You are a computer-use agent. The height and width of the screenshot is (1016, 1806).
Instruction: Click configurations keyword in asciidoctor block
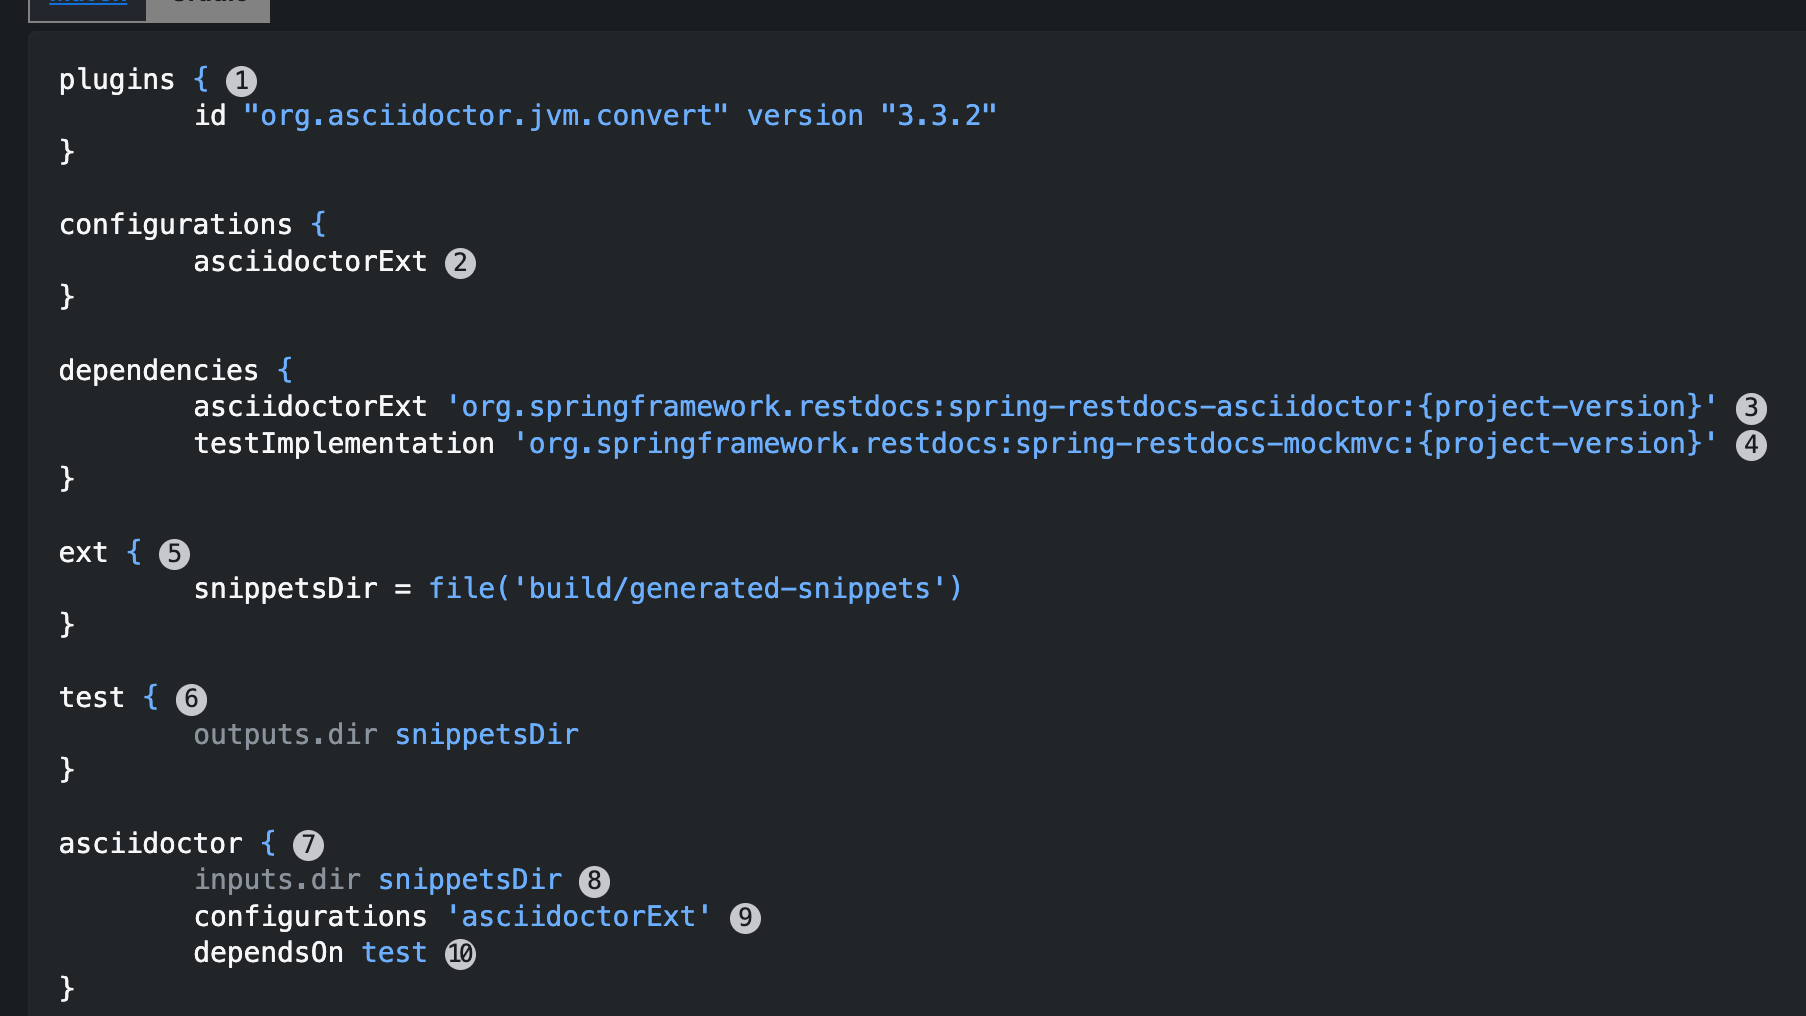(x=310, y=917)
